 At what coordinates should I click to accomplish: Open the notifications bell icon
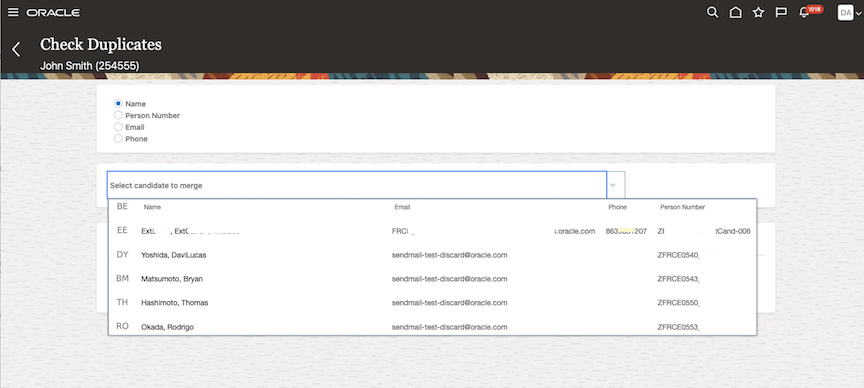pos(803,13)
